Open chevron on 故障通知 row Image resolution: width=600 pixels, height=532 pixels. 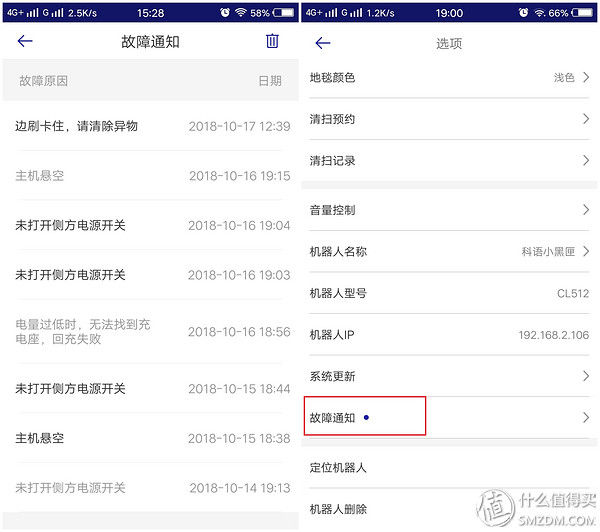(x=586, y=417)
